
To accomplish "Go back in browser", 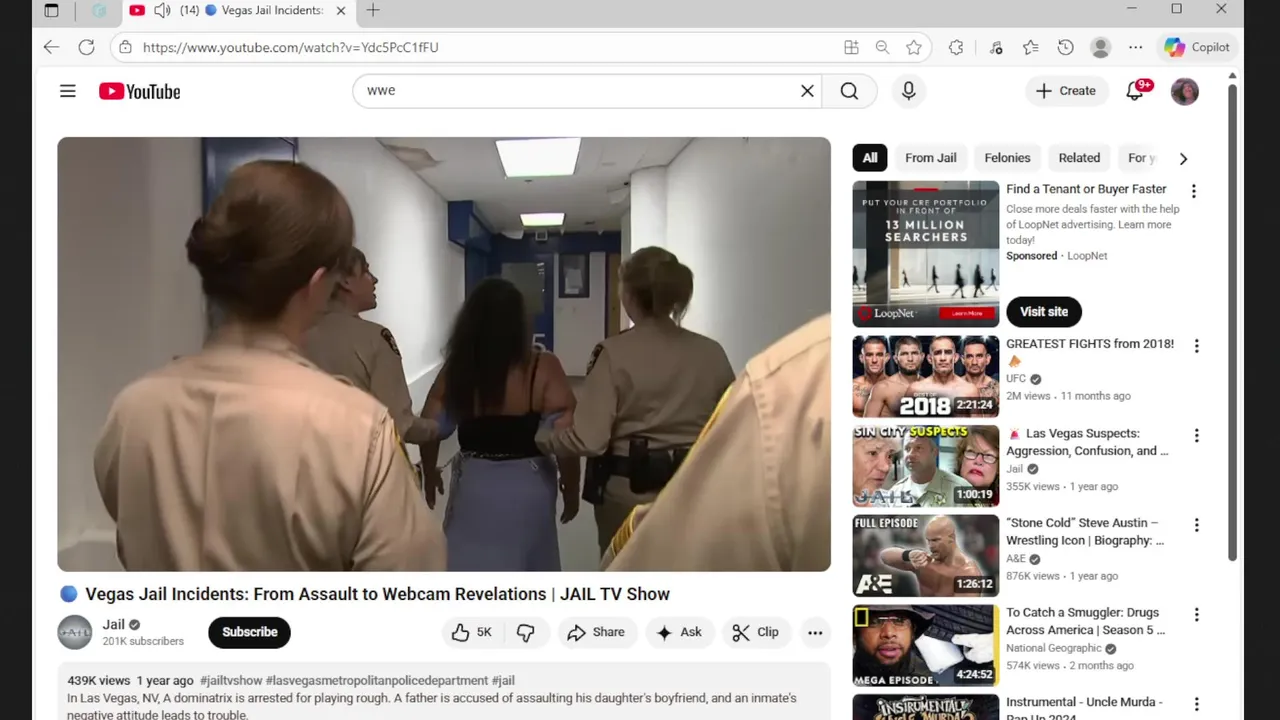I will [x=51, y=47].
